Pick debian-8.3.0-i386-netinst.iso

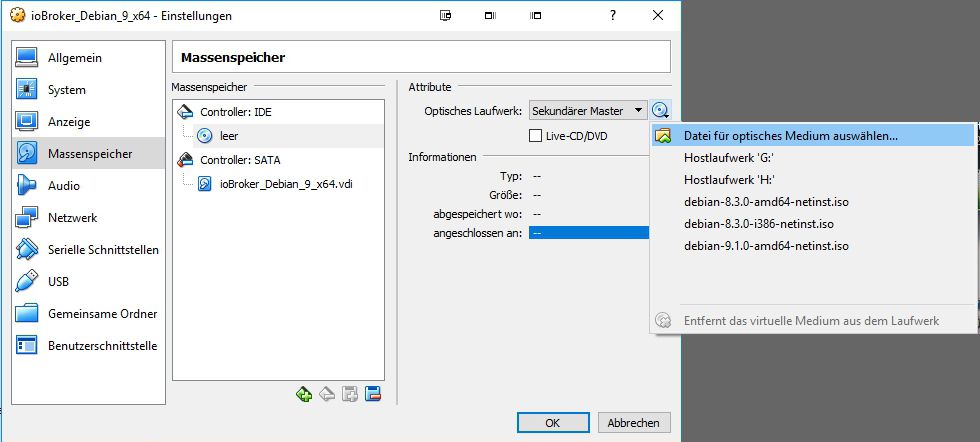(813, 224)
